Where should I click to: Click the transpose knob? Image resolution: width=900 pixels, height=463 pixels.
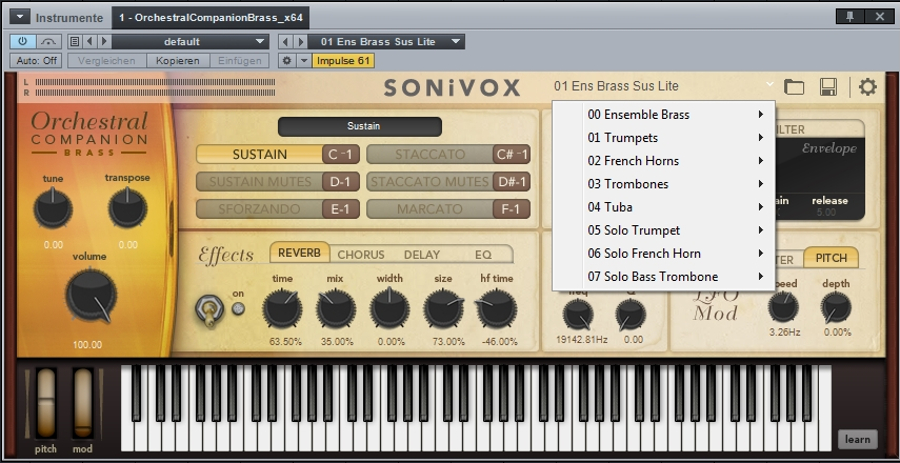pyautogui.click(x=127, y=209)
